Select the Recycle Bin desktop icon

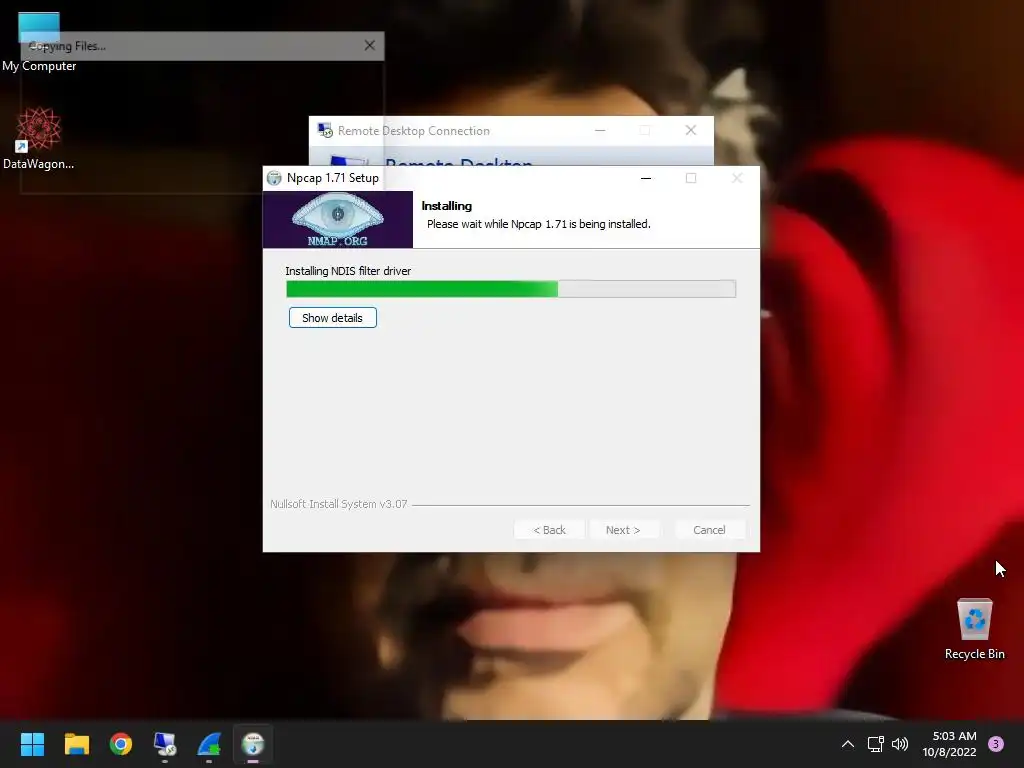coord(974,630)
